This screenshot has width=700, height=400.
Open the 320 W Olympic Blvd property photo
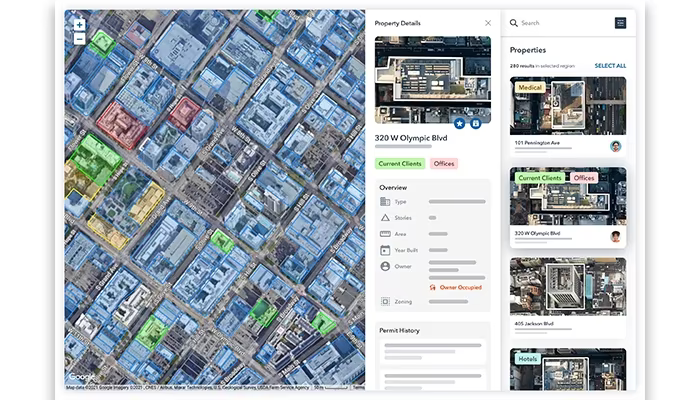(x=433, y=80)
